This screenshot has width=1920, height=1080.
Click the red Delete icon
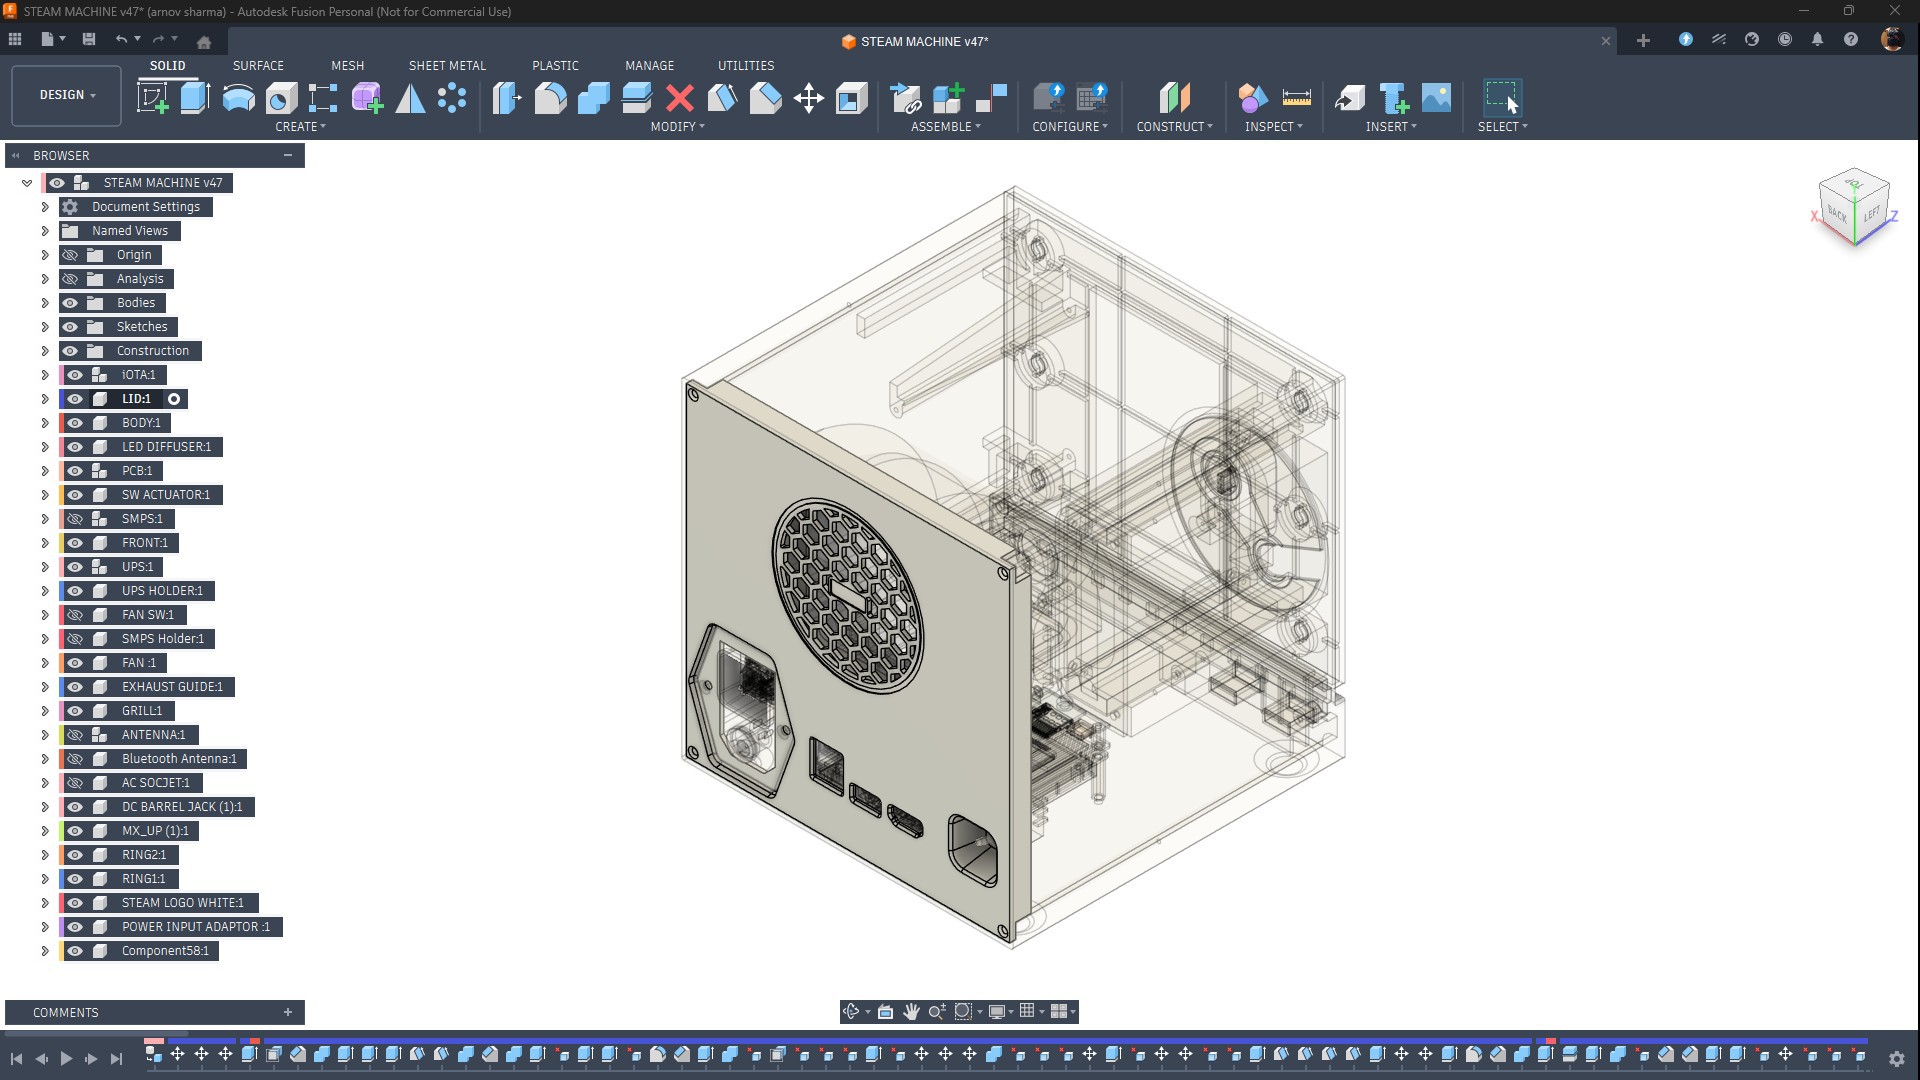680,98
